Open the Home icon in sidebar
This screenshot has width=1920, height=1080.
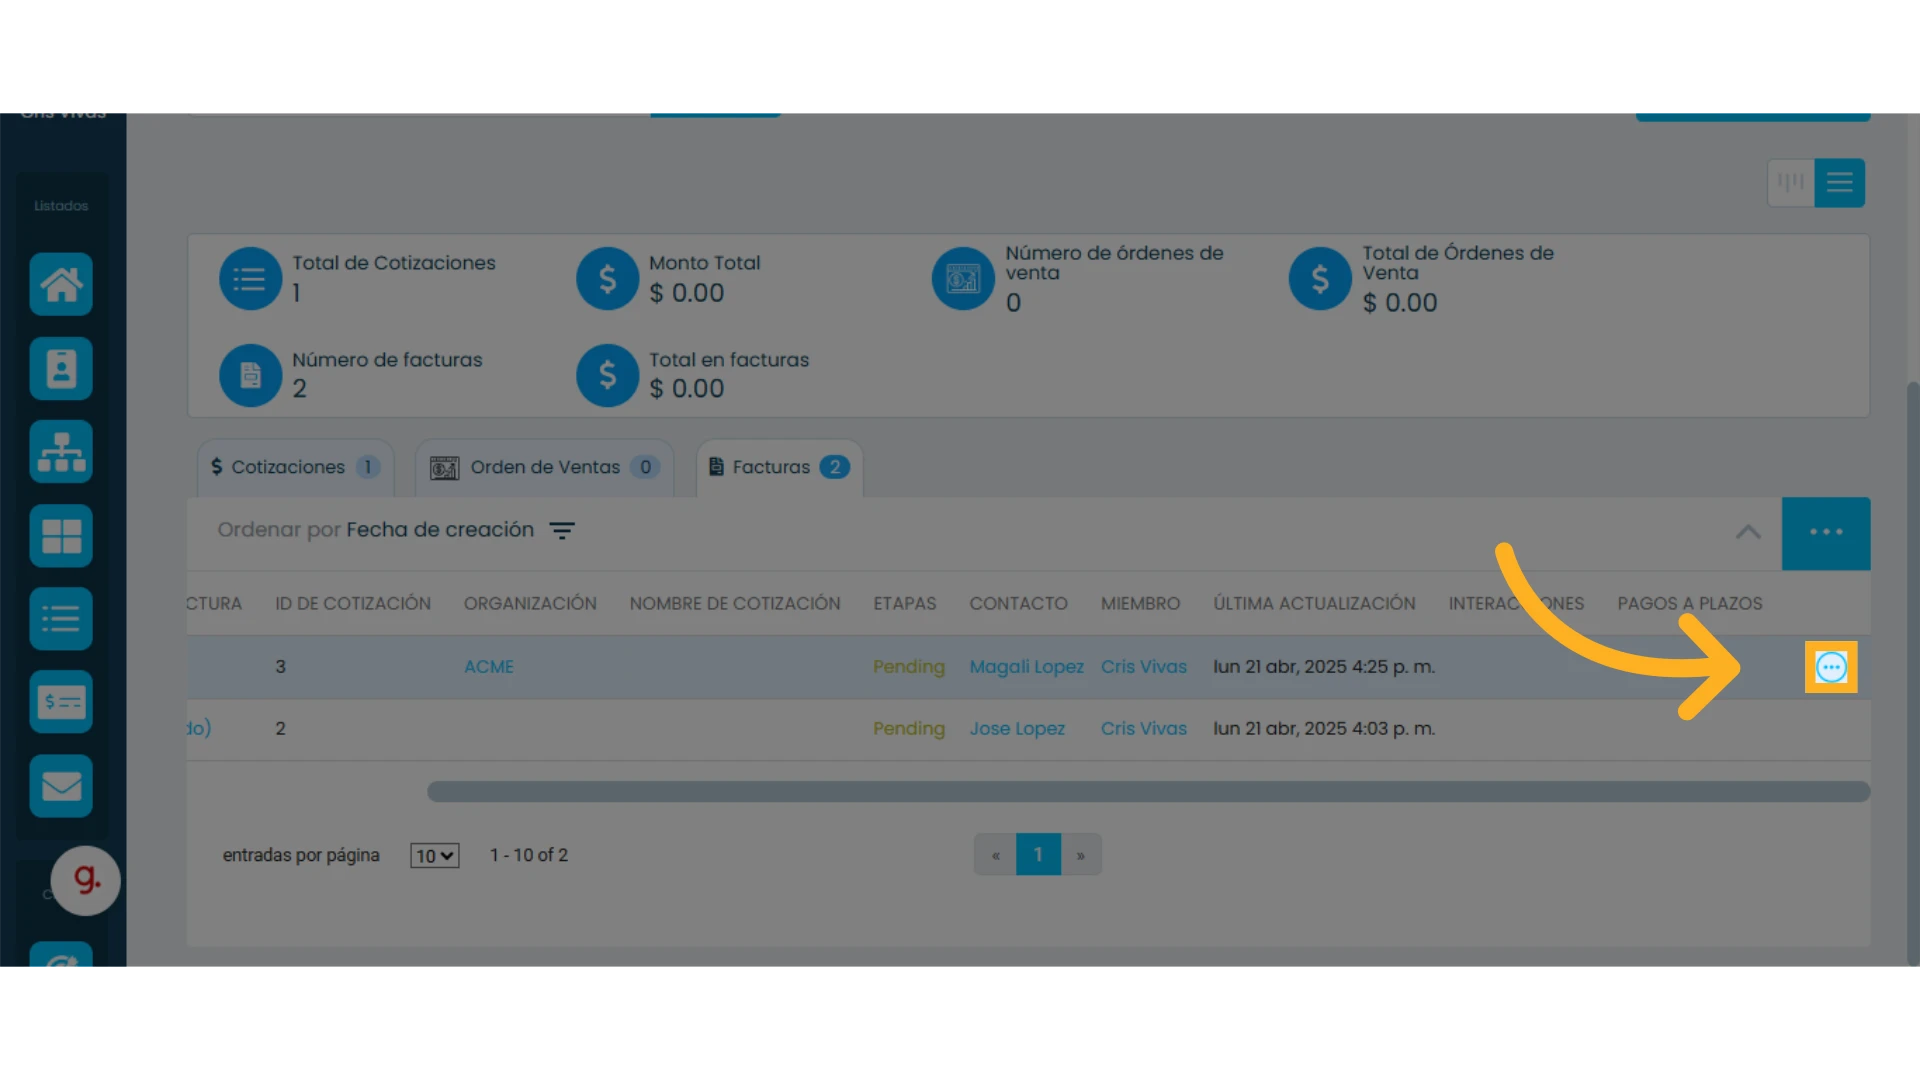click(61, 284)
